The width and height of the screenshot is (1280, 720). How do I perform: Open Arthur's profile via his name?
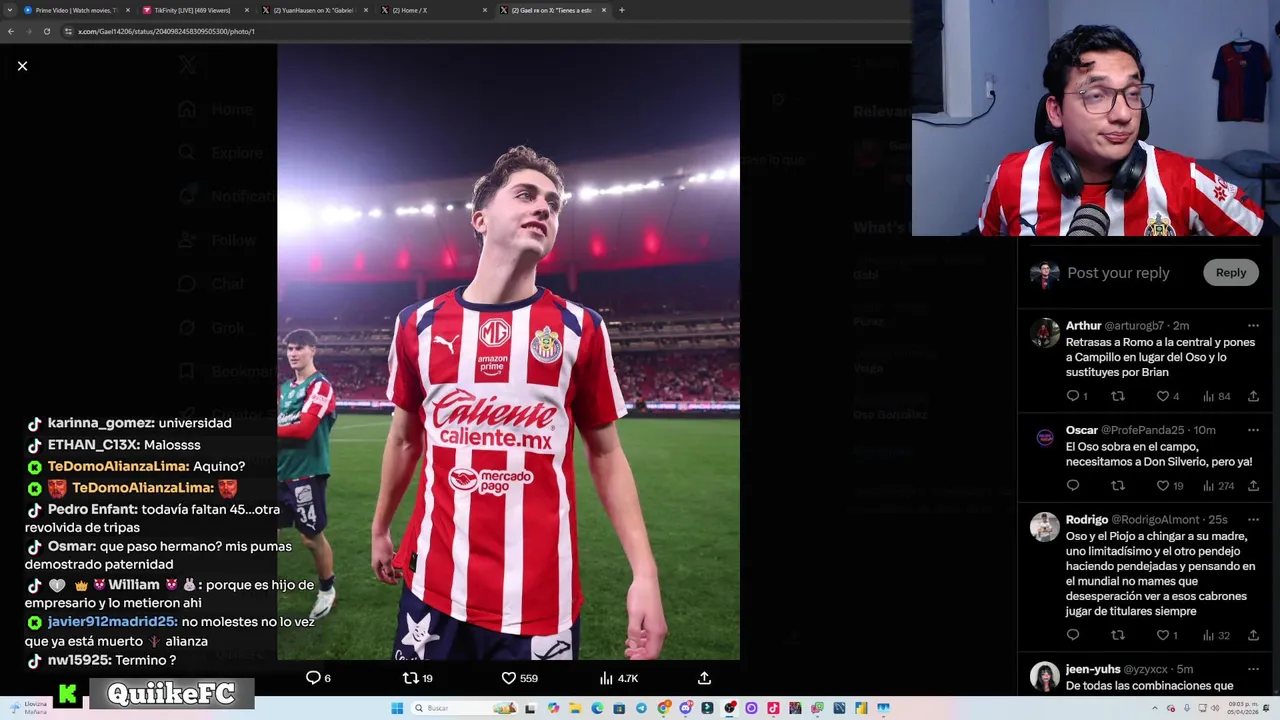pyautogui.click(x=1083, y=326)
